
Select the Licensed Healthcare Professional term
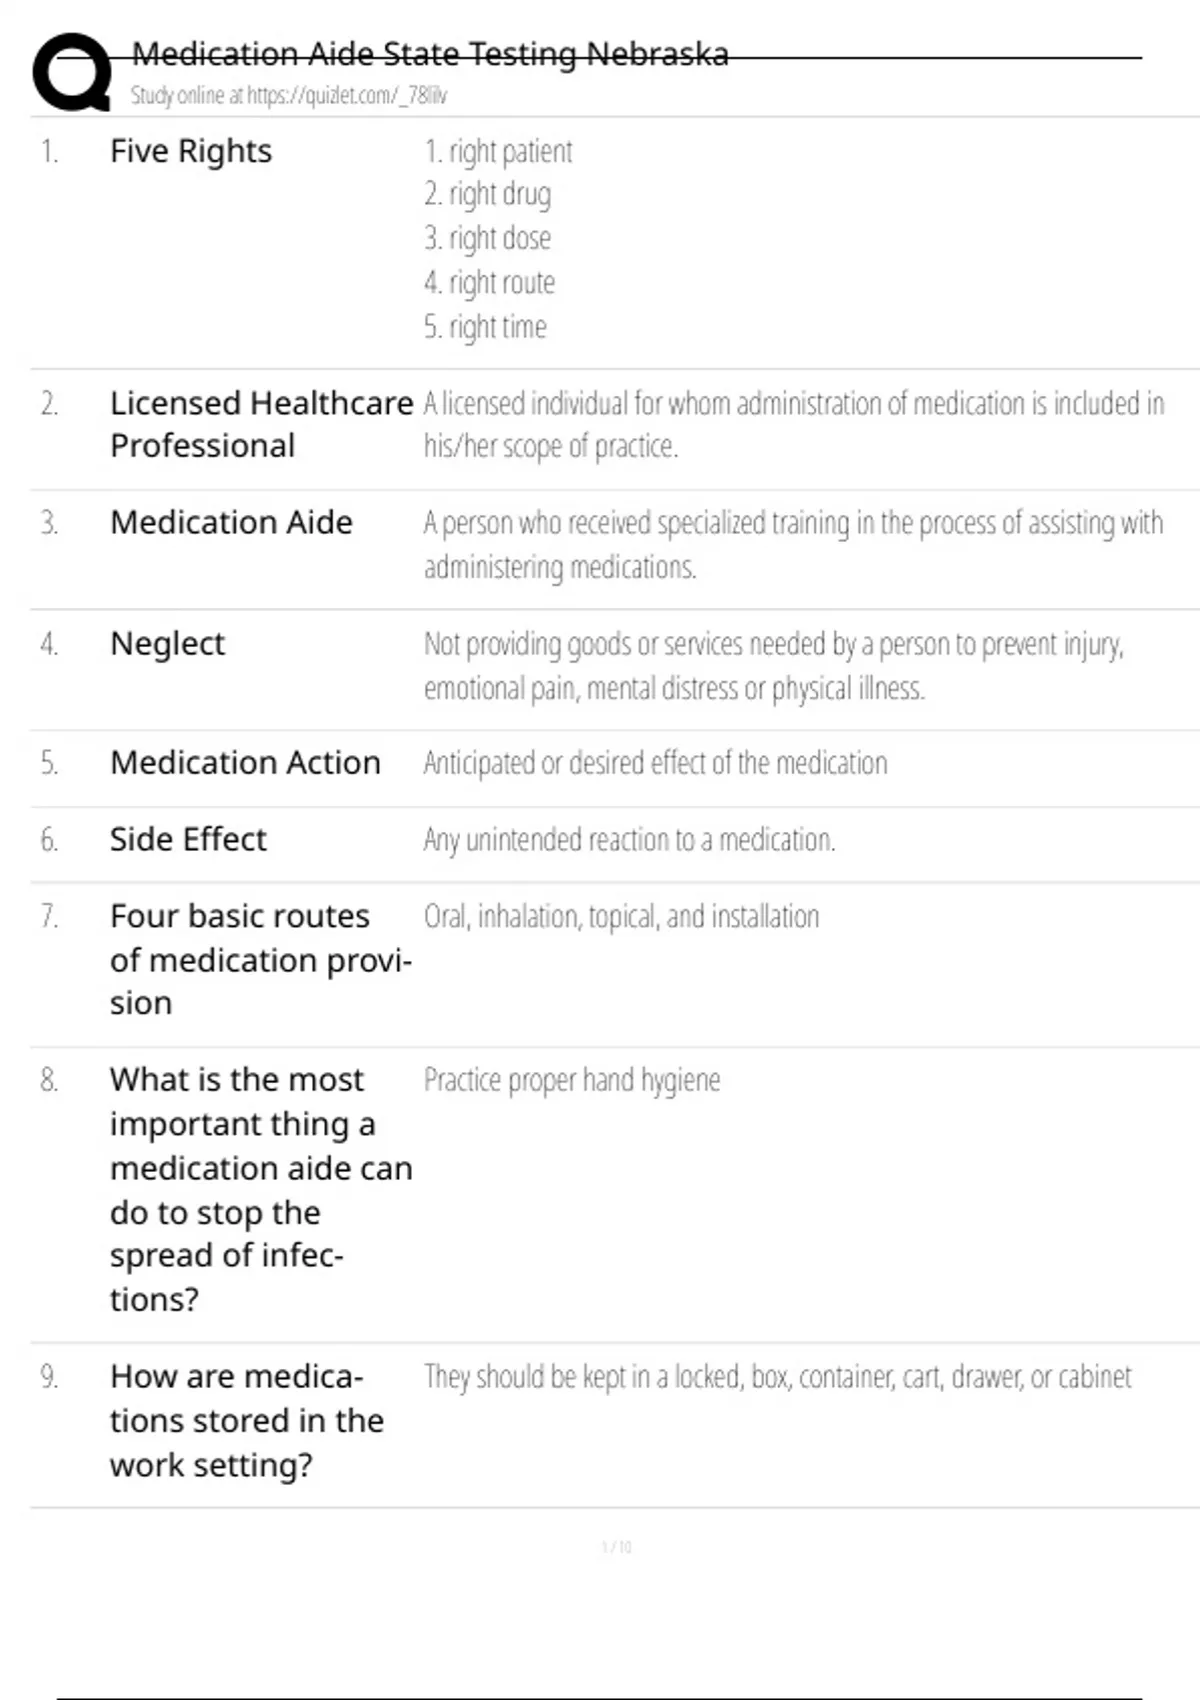click(261, 424)
